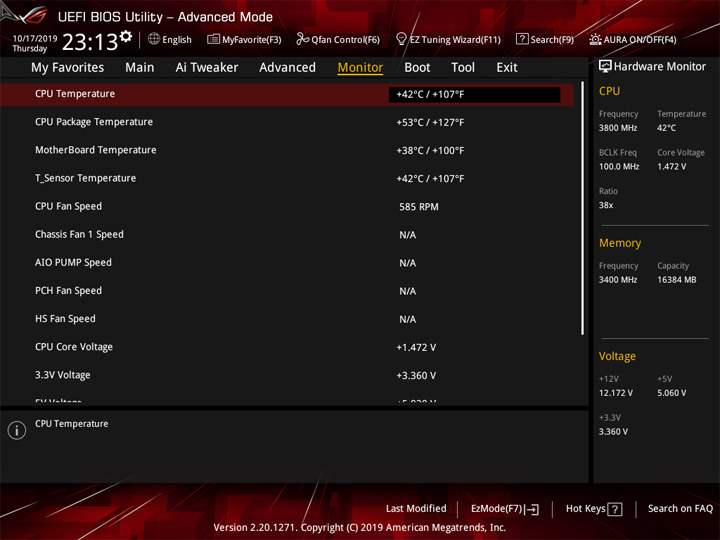Click the 100.0 MHz BCLK value
The image size is (720, 540).
coord(619,167)
